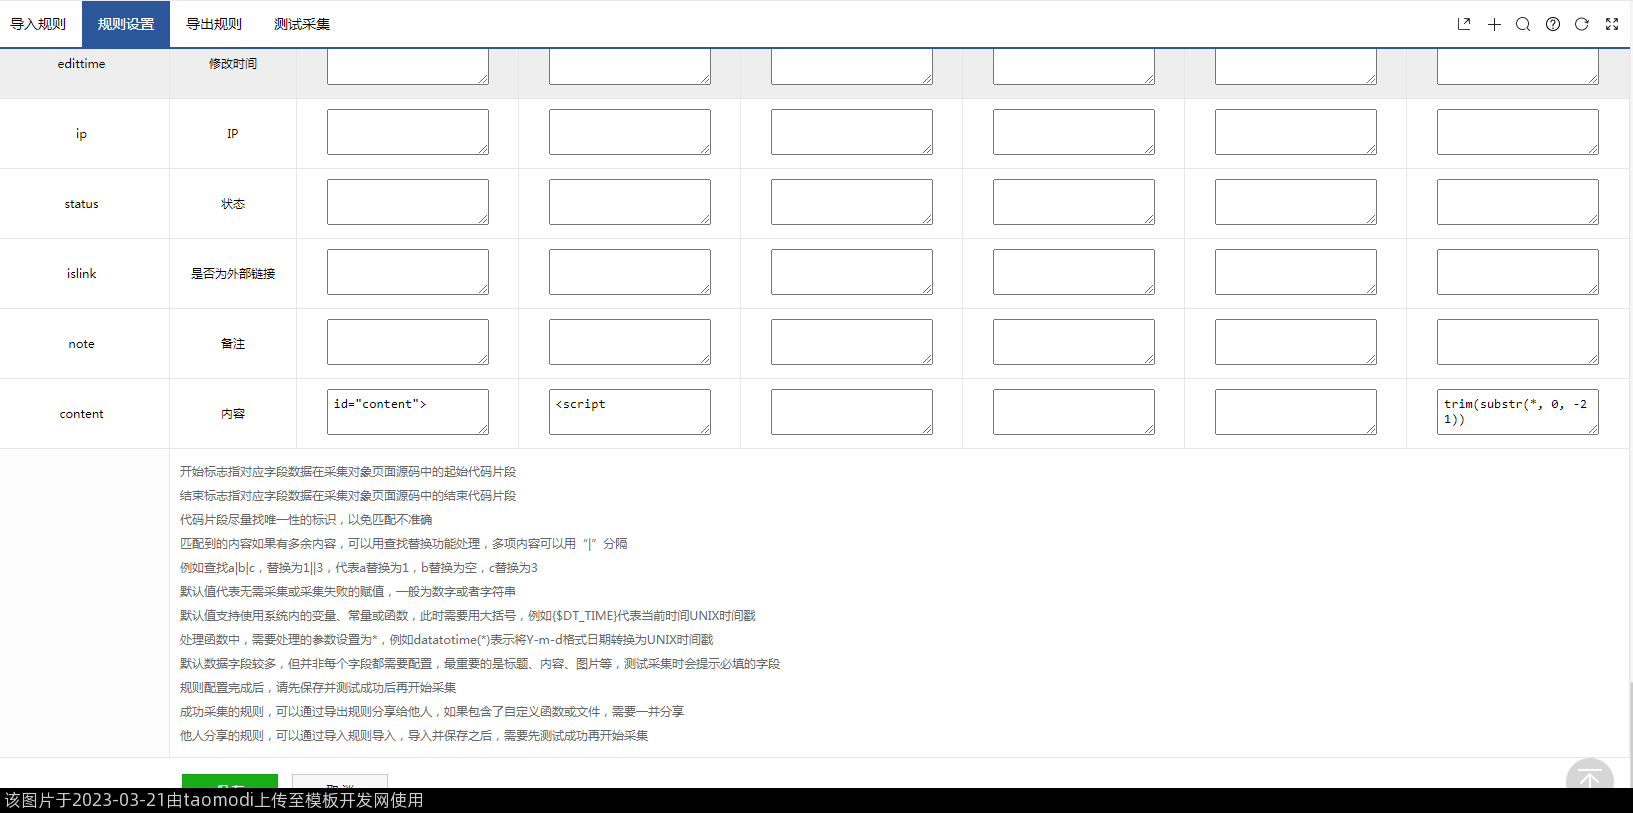1633x813 pixels.
Task: Open search via the magnifier icon
Action: click(1523, 24)
